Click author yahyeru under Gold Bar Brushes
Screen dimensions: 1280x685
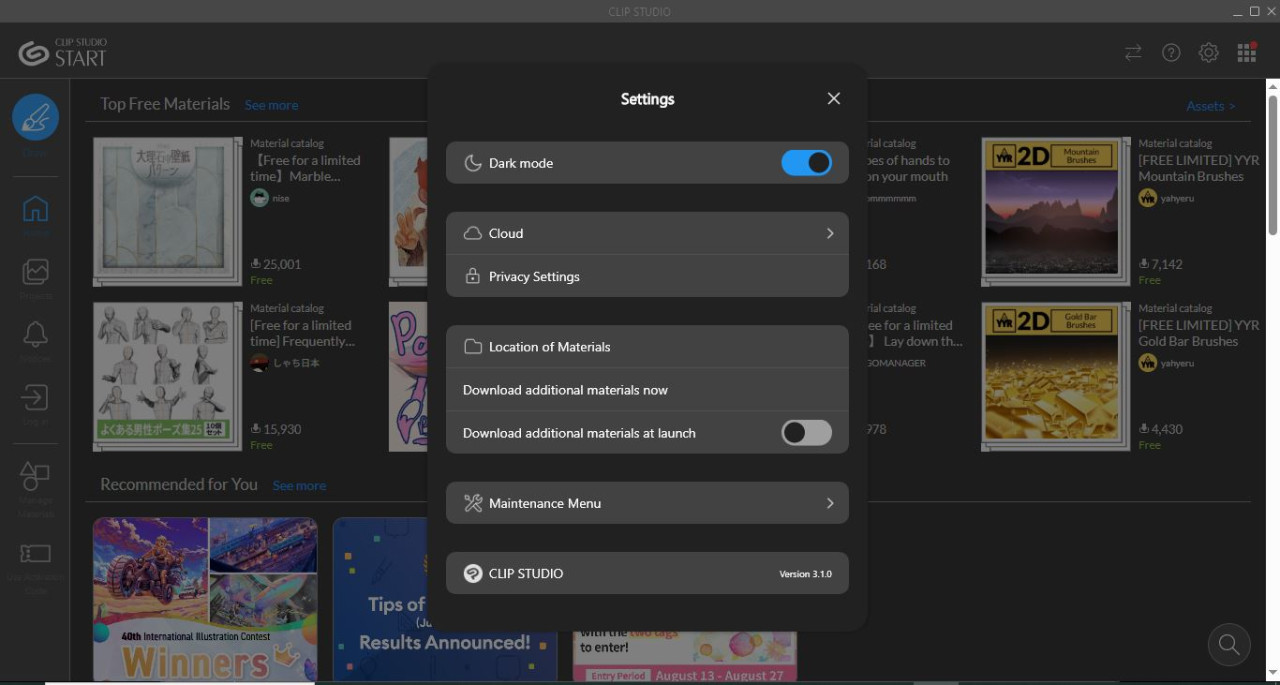pos(1177,363)
